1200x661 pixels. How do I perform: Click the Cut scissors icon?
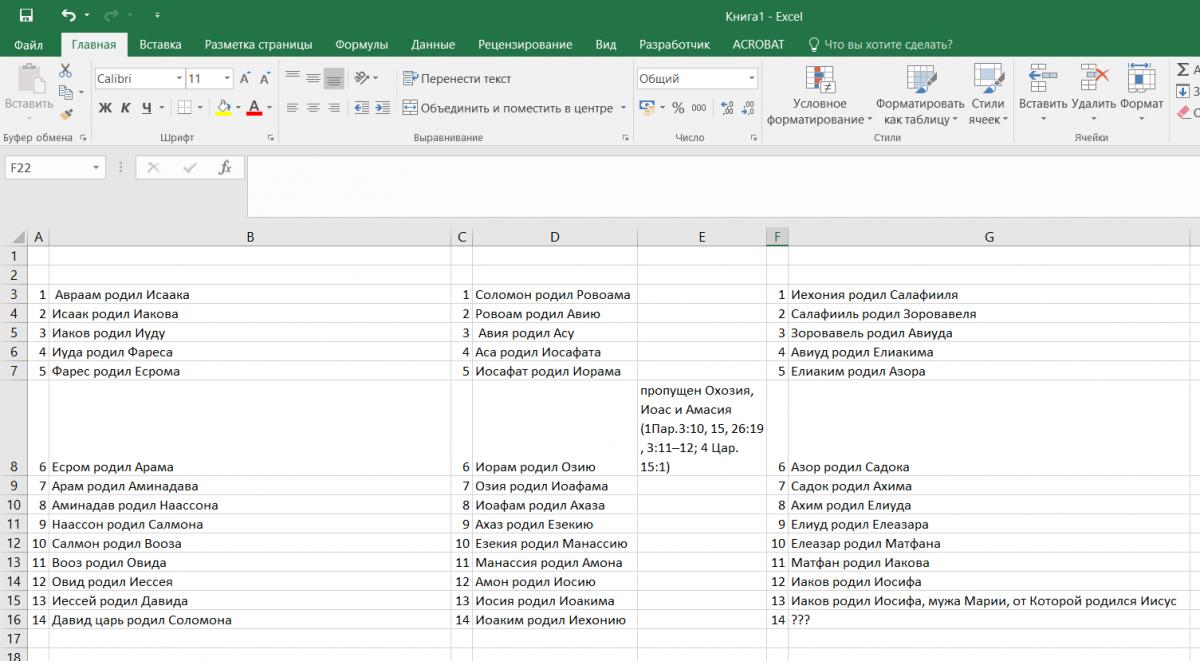click(65, 71)
